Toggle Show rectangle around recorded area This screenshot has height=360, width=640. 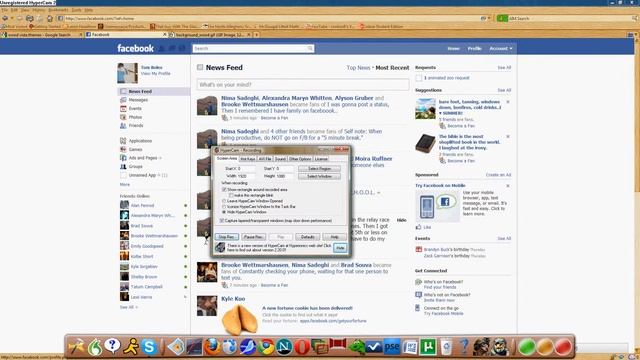point(224,190)
